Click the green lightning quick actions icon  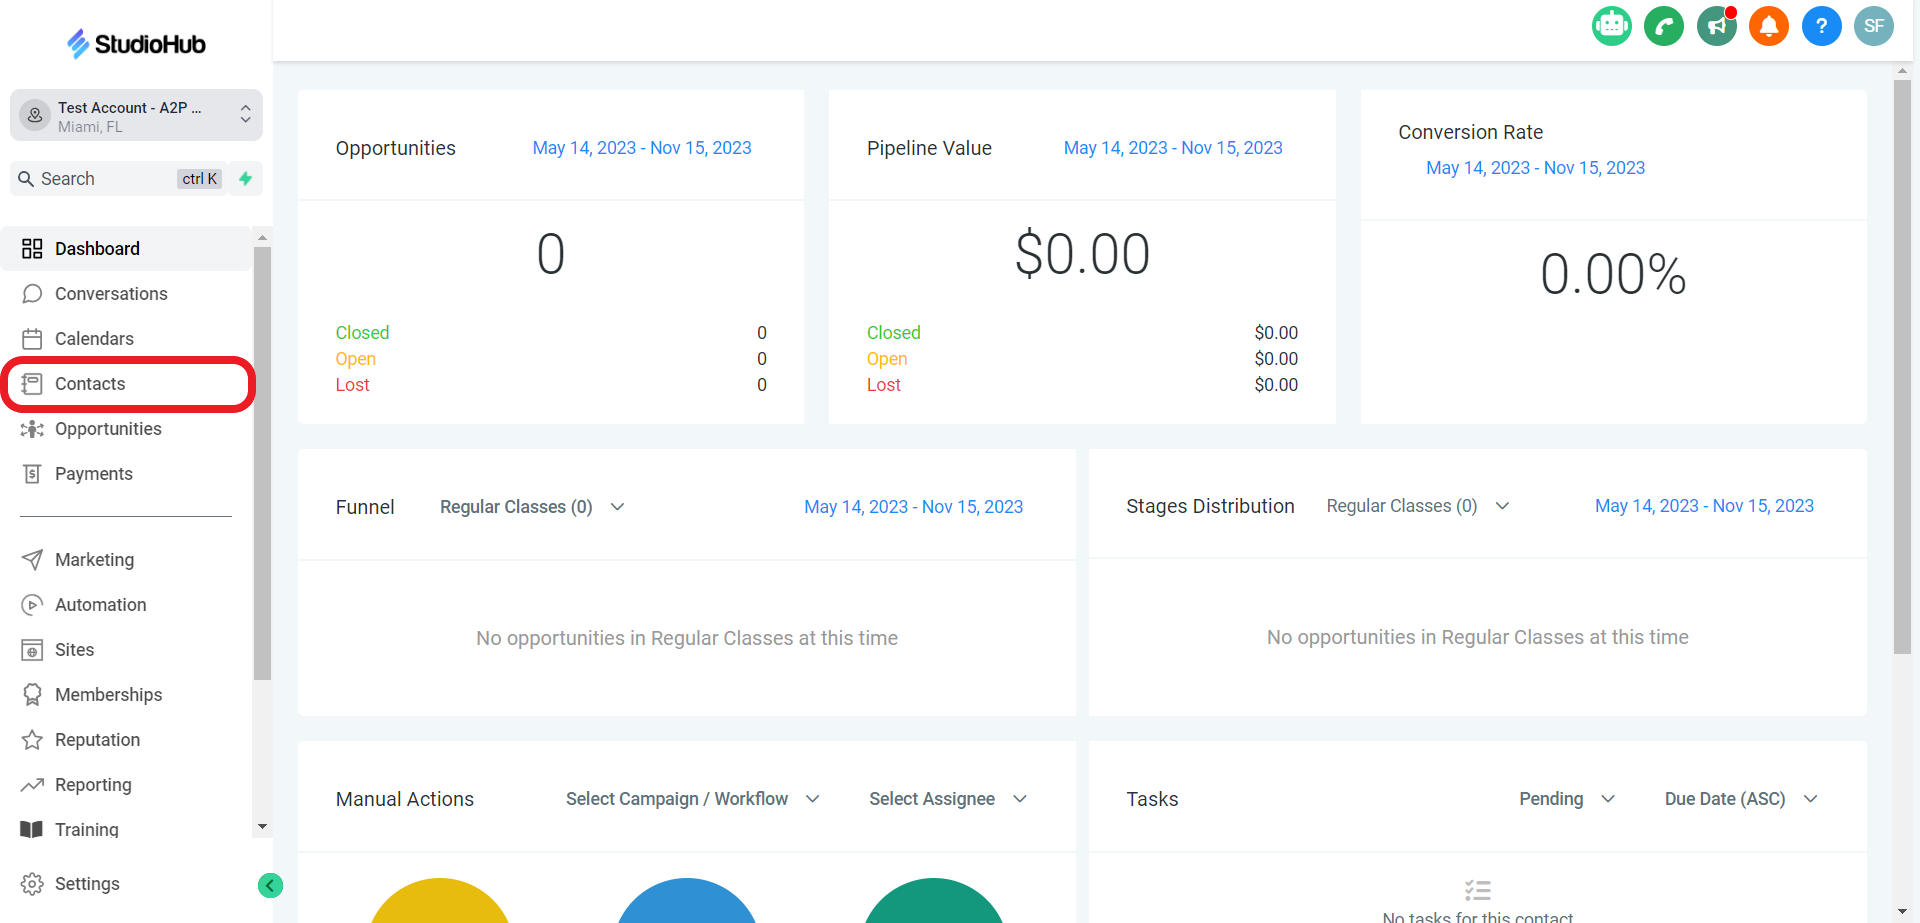(x=245, y=179)
